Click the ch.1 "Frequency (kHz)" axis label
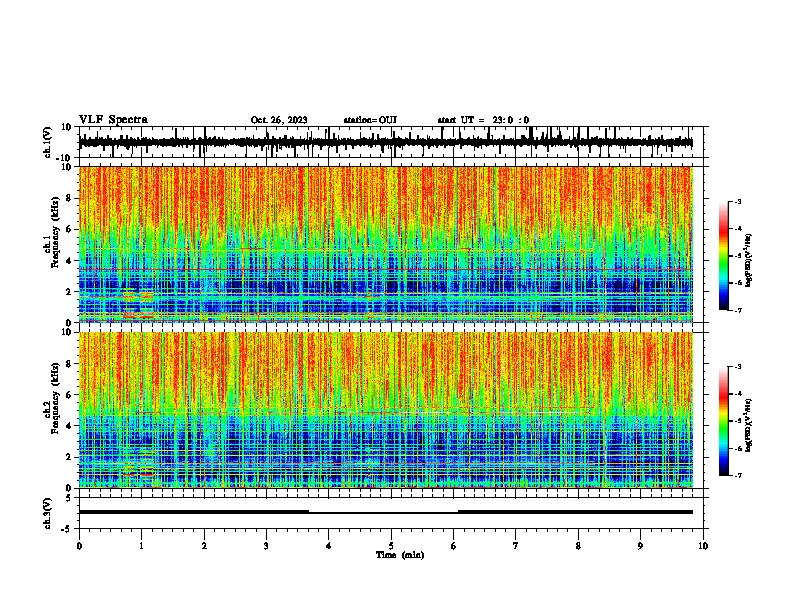This screenshot has width=792, height=612. pos(56,232)
